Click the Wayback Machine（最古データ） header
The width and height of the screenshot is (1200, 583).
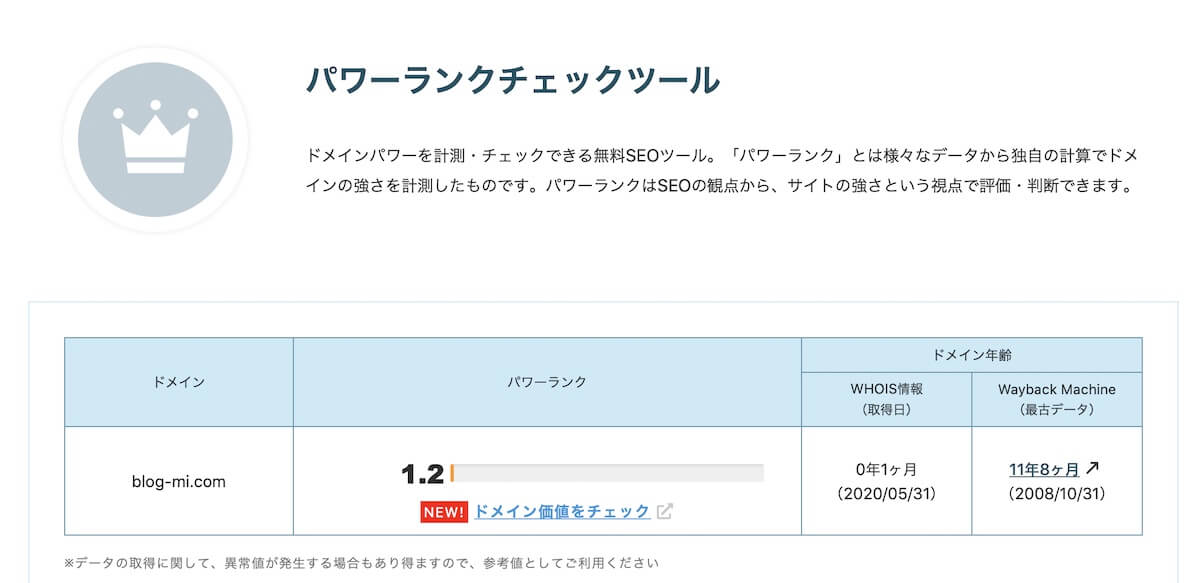(x=1057, y=399)
